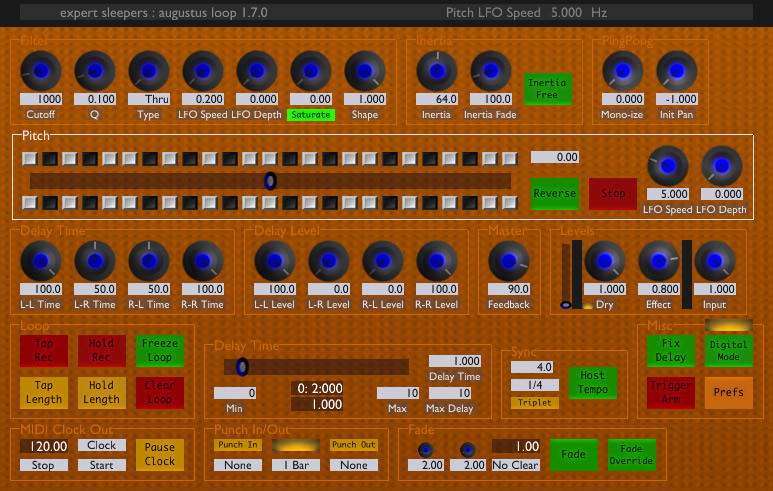This screenshot has width=773, height=491.
Task: Click the R-R Level knob
Action: [x=437, y=261]
